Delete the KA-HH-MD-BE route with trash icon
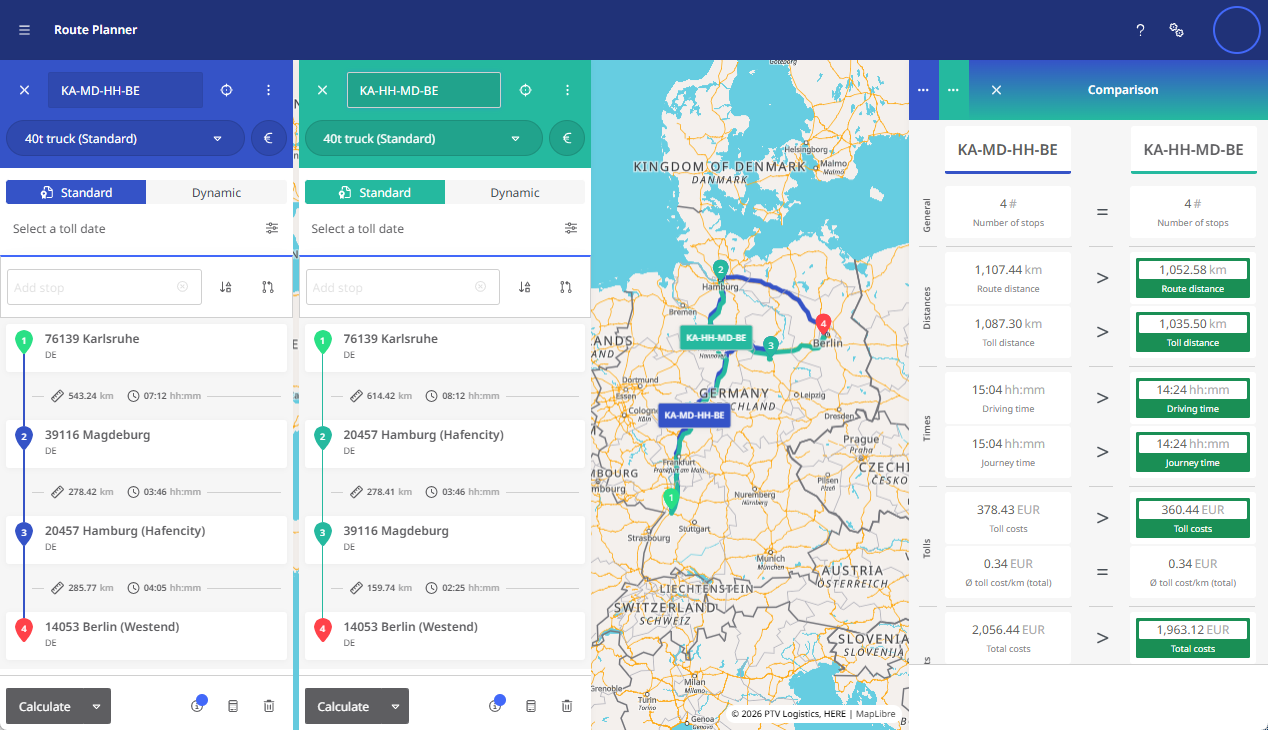Image resolution: width=1268 pixels, height=730 pixels. click(x=567, y=706)
